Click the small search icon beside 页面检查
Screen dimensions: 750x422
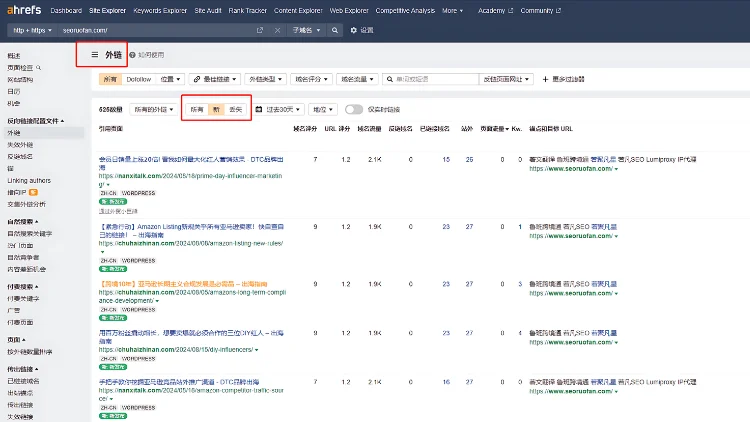39,68
